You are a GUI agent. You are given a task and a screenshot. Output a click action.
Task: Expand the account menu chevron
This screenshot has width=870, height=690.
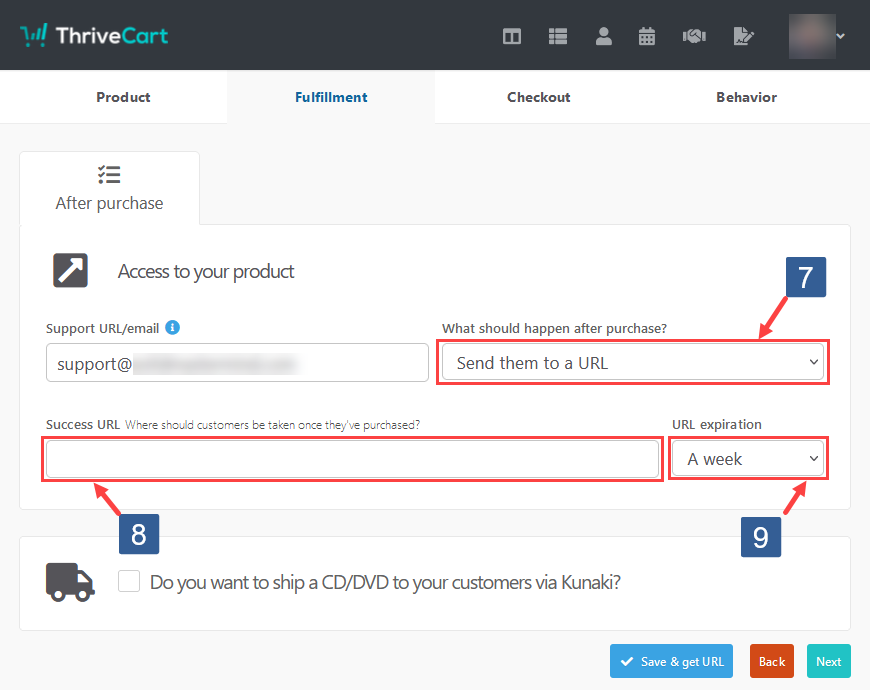coord(839,36)
